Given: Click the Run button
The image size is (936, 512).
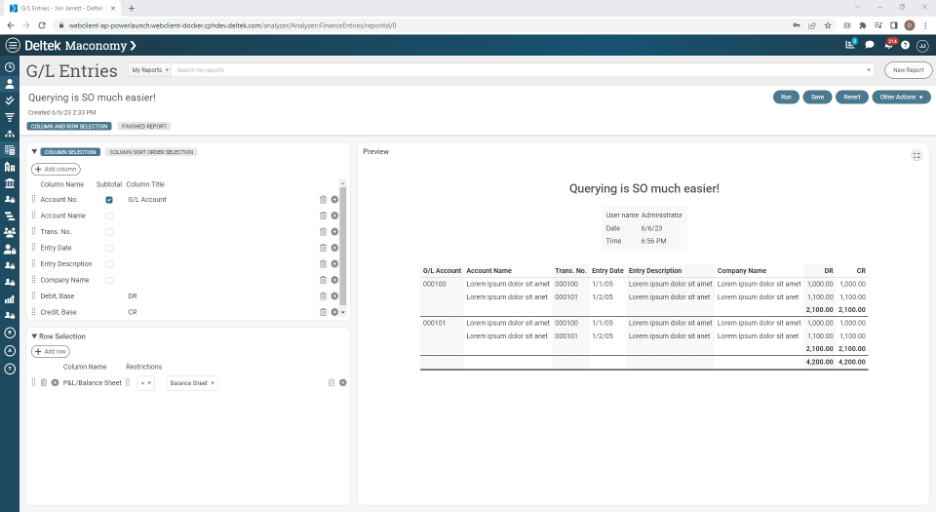Looking at the screenshot, I should [786, 97].
